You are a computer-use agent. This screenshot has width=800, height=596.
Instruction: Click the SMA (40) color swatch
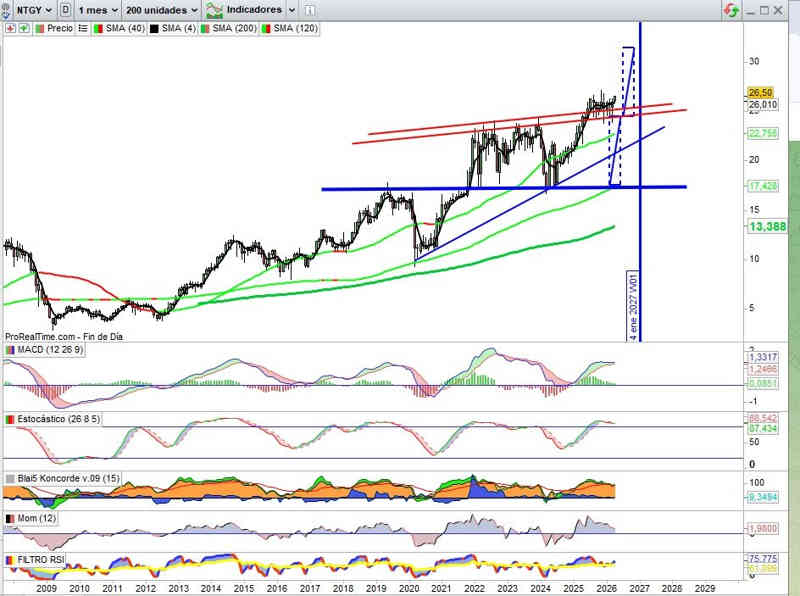pyautogui.click(x=98, y=29)
